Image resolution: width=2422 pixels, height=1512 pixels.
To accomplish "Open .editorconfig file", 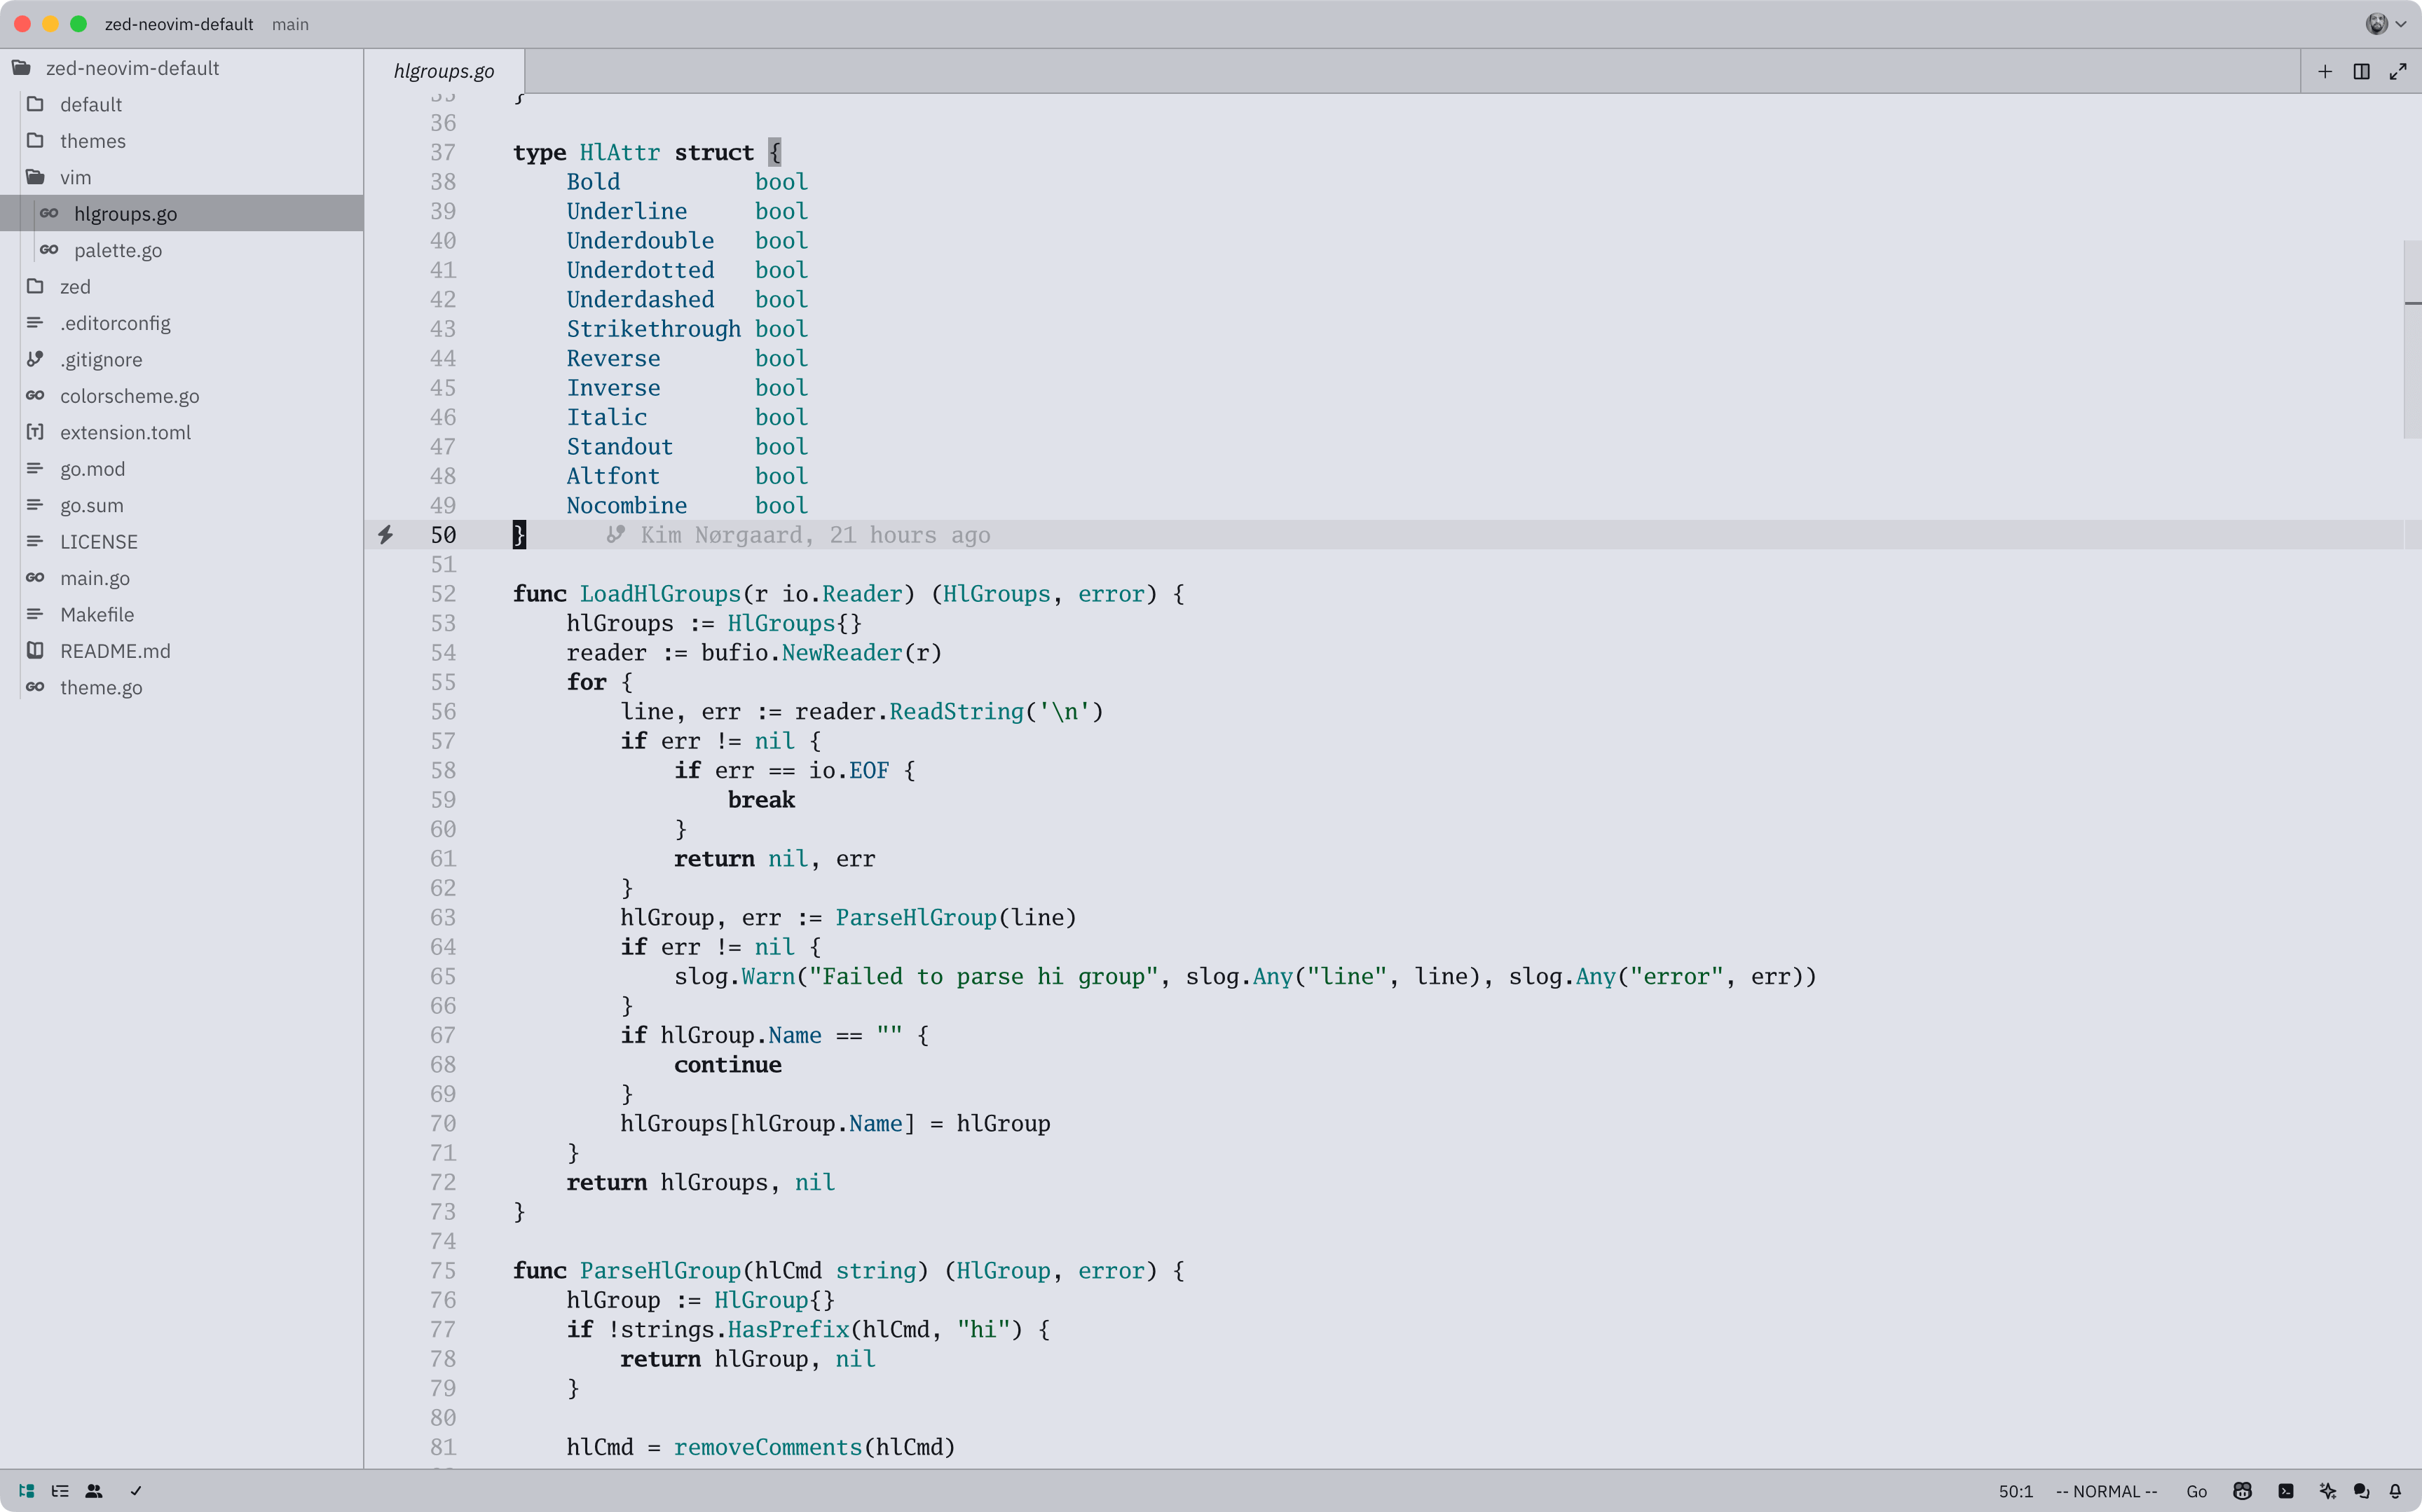I will pos(181,323).
